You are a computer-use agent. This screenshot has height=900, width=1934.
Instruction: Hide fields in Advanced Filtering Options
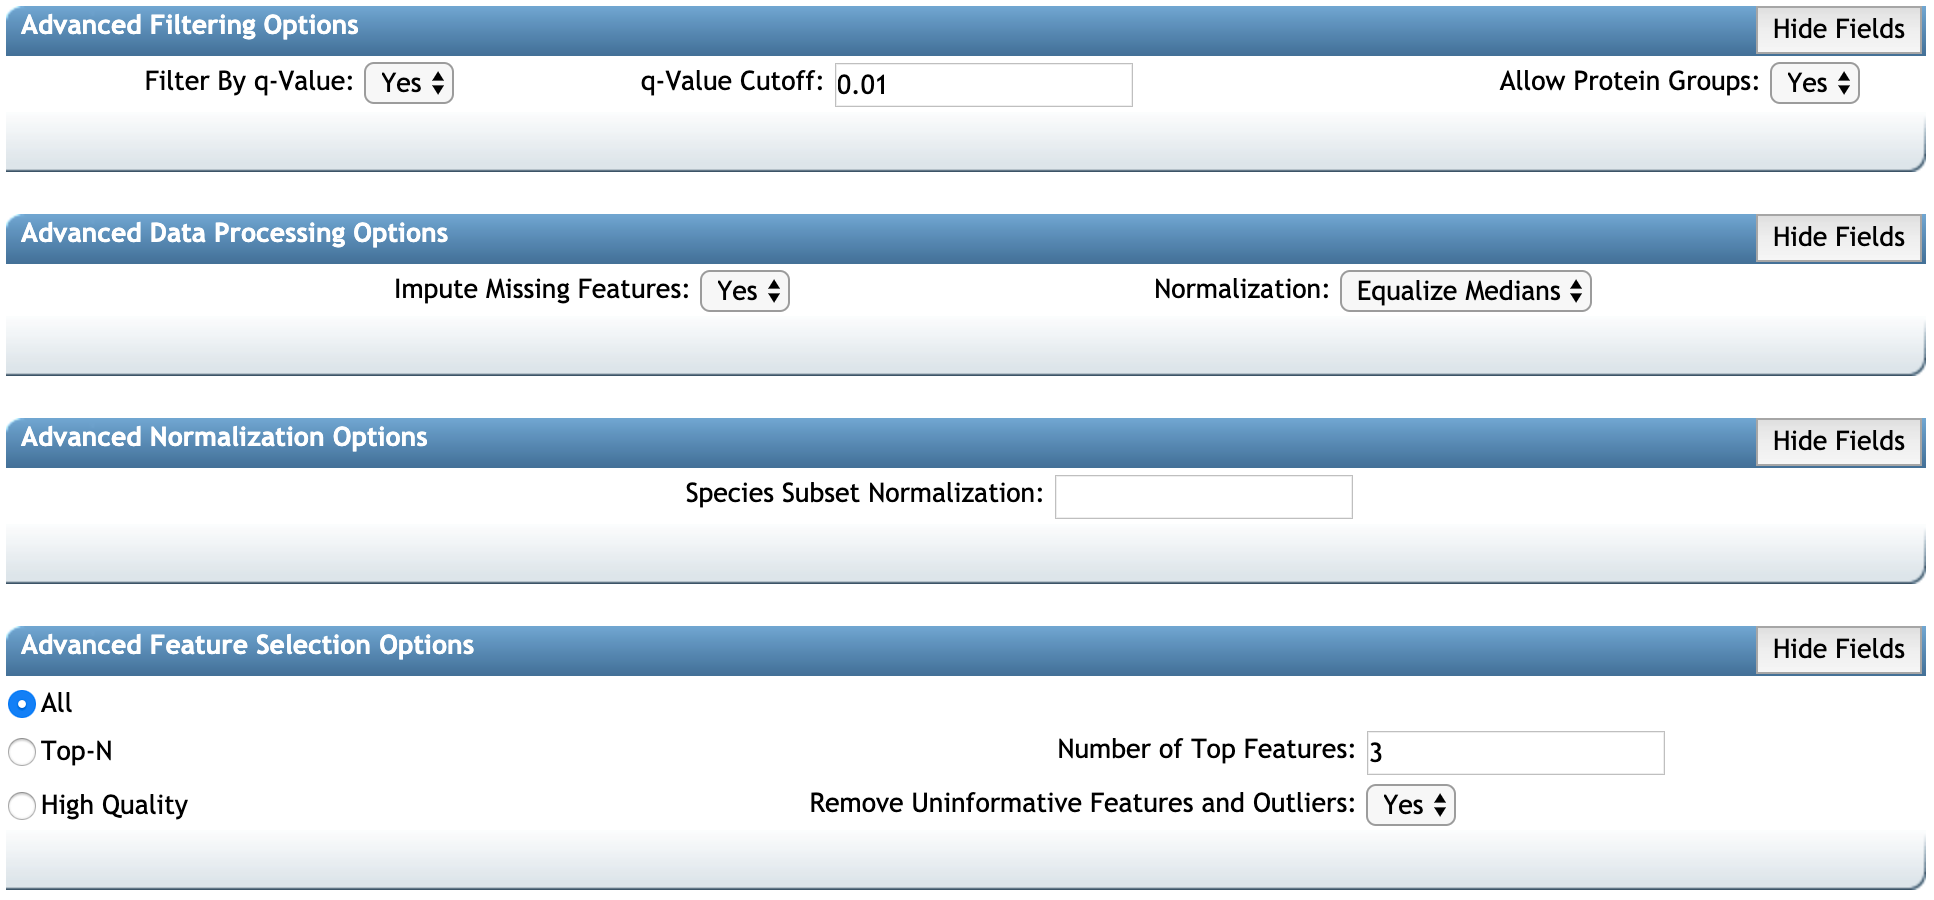click(1838, 29)
